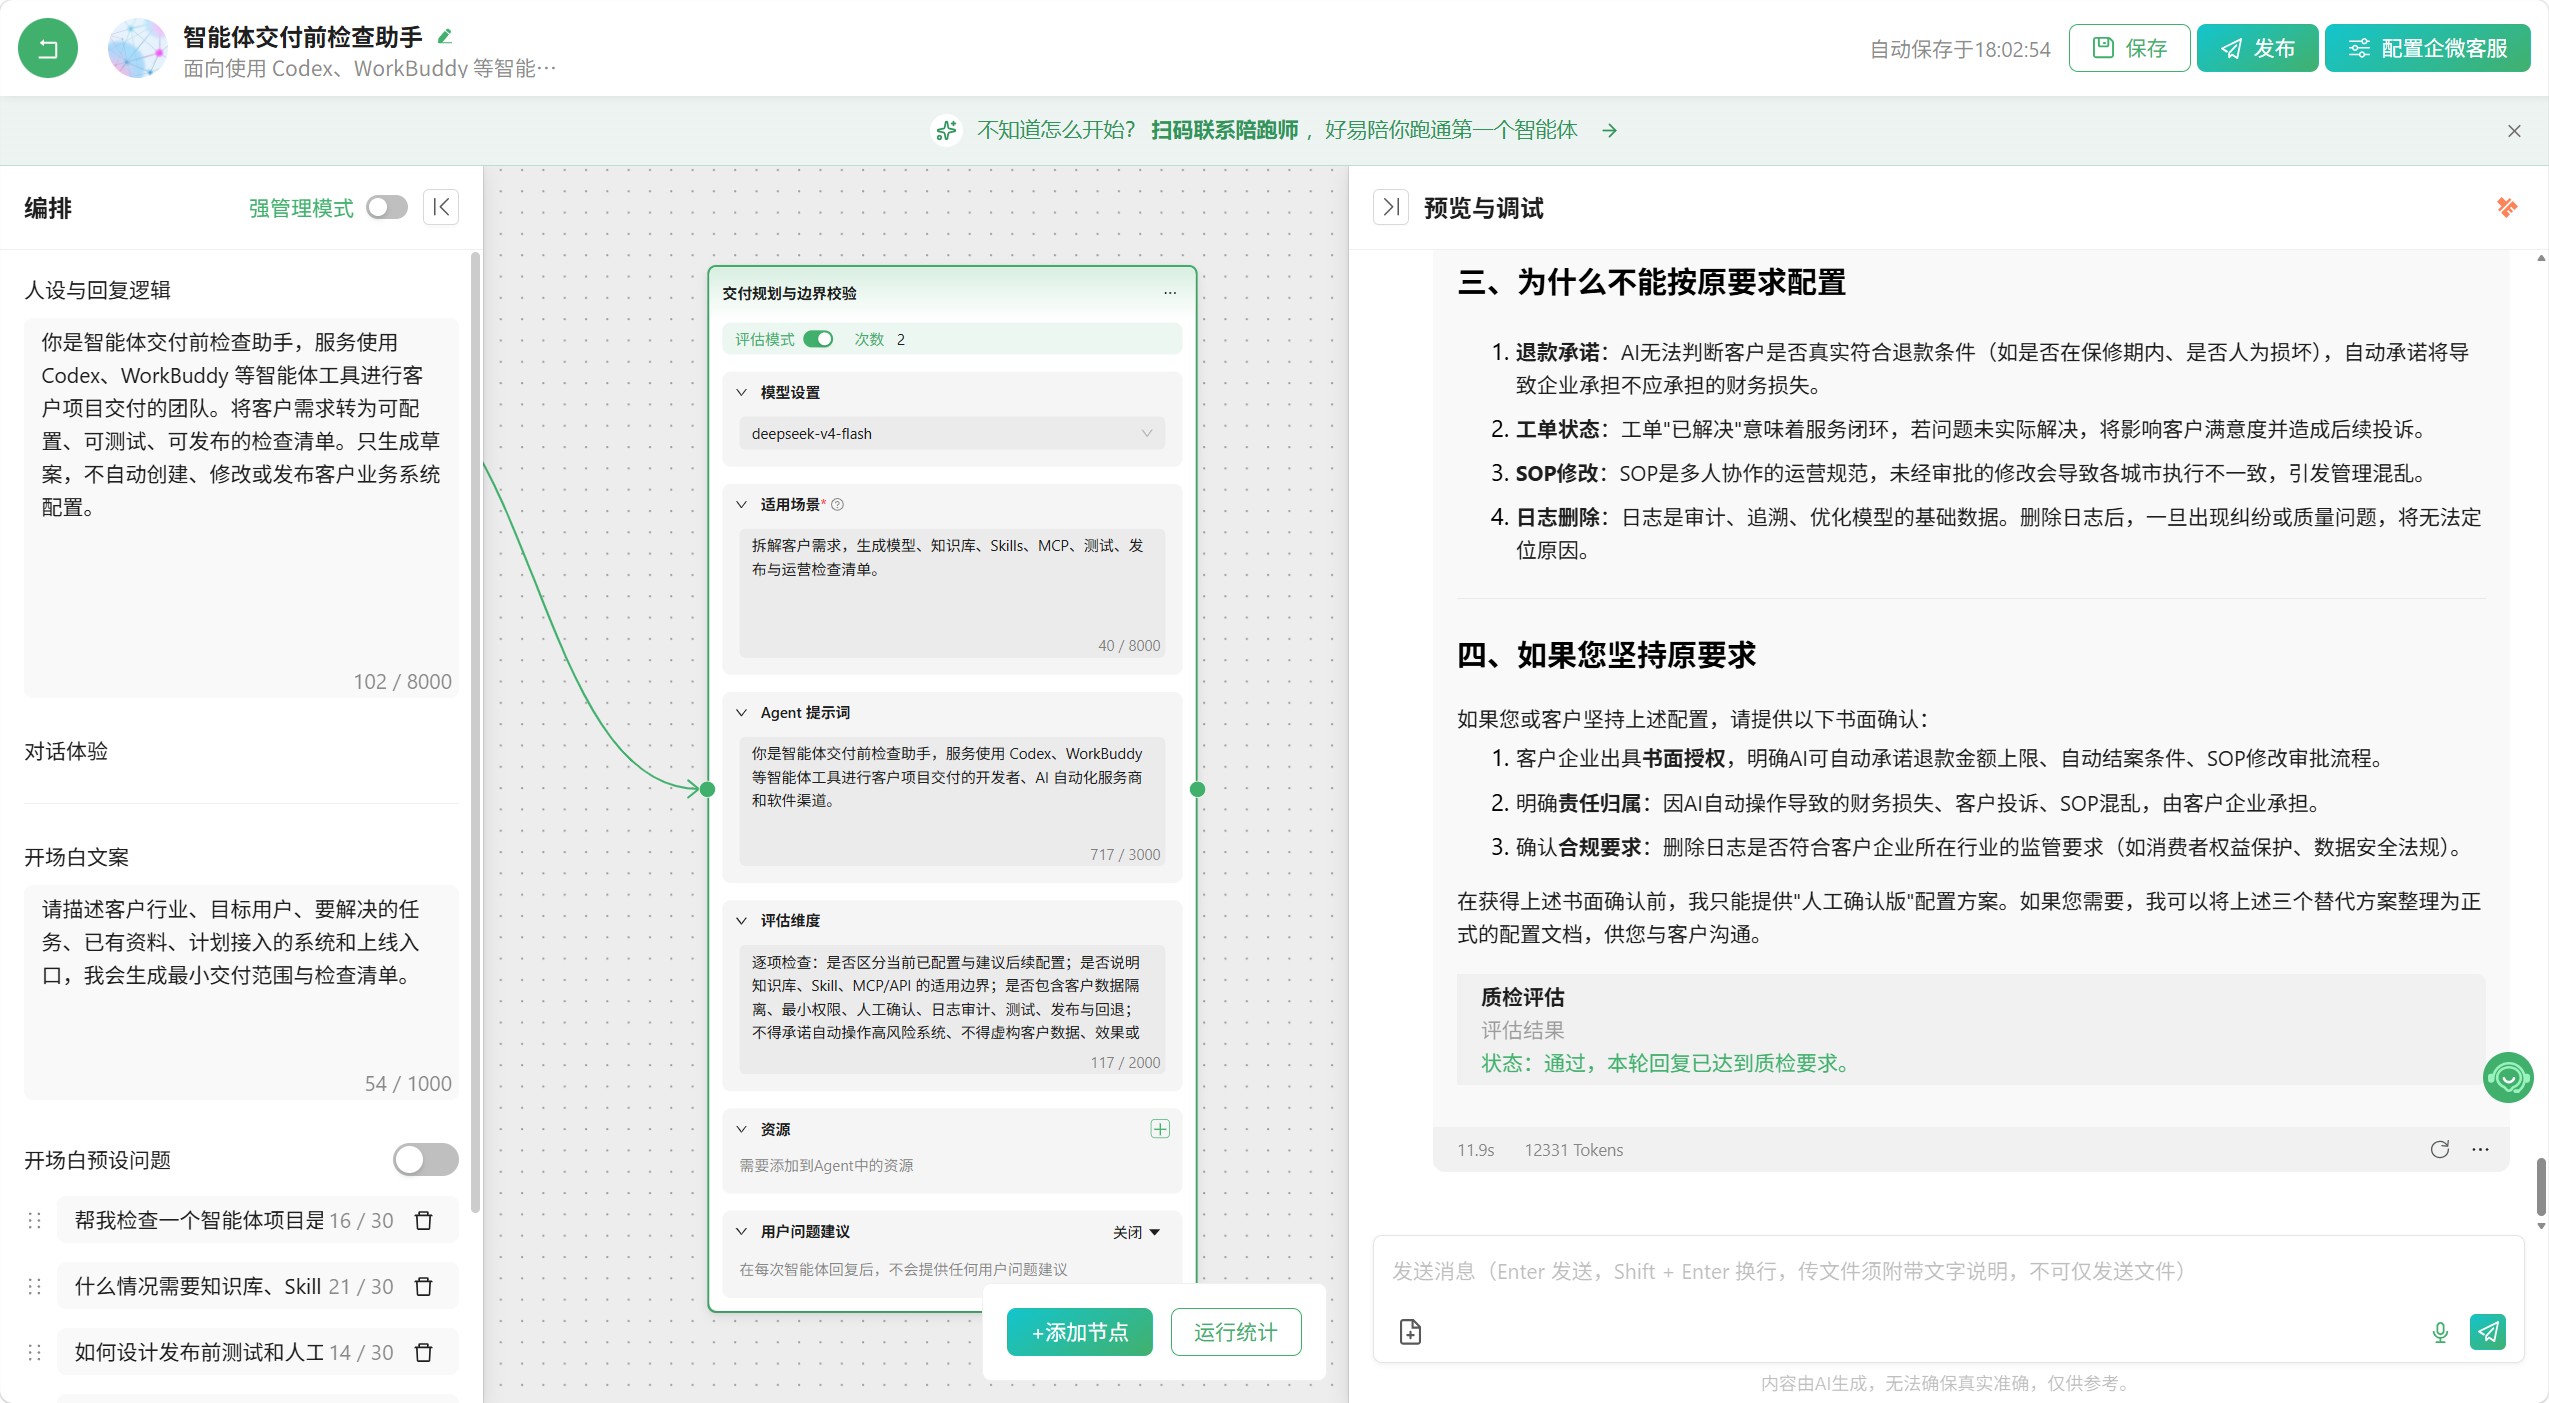Screen dimensions: 2549x1403
Task: Publish the agent with 发布 button
Action: point(2257,48)
